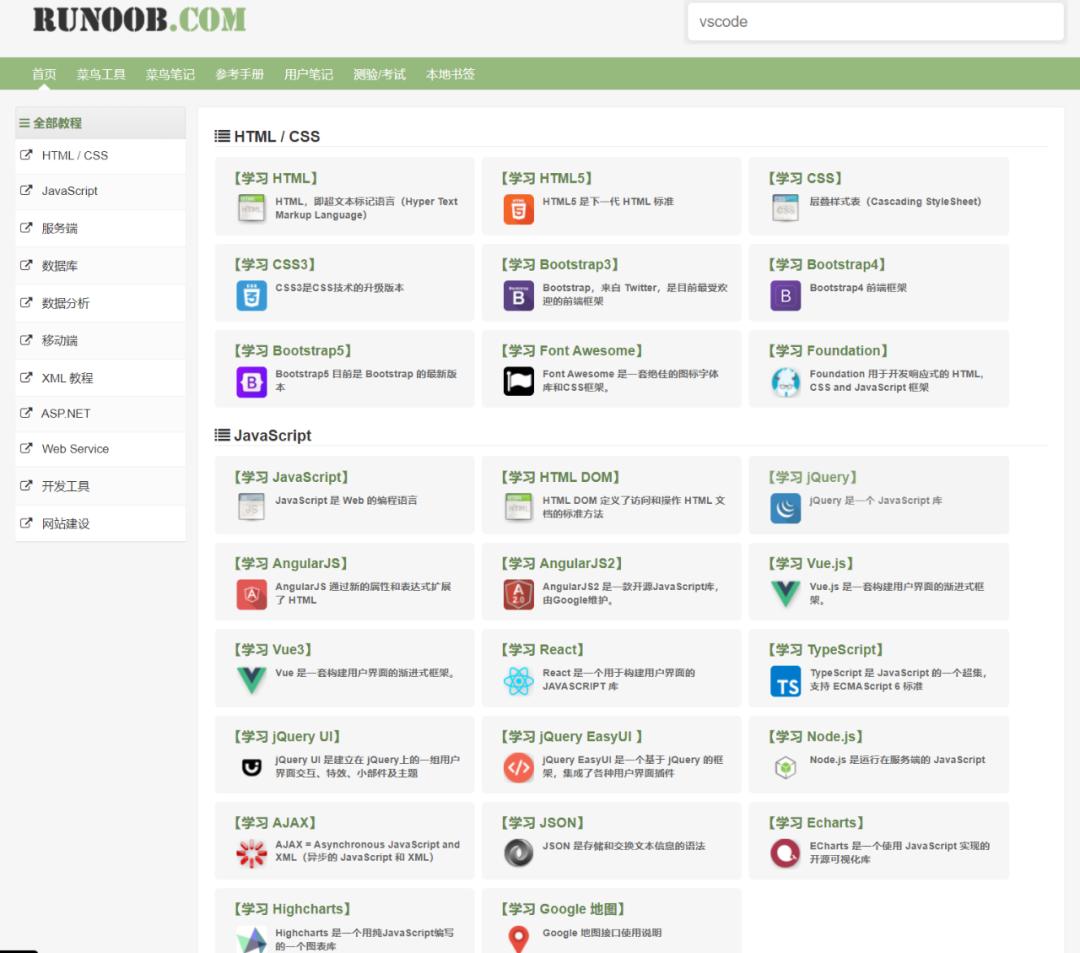The width and height of the screenshot is (1080, 953).
Task: Select 移动端 in the sidebar
Action: 101,341
